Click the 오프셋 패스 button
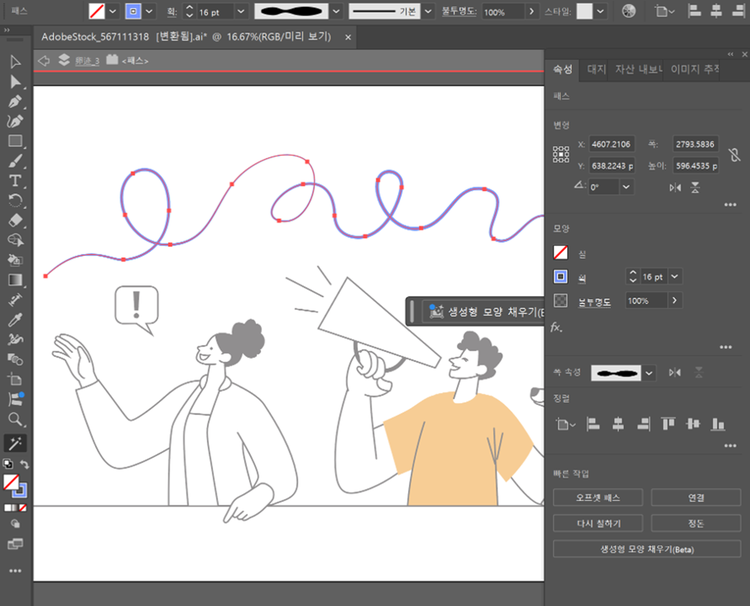 coord(598,497)
